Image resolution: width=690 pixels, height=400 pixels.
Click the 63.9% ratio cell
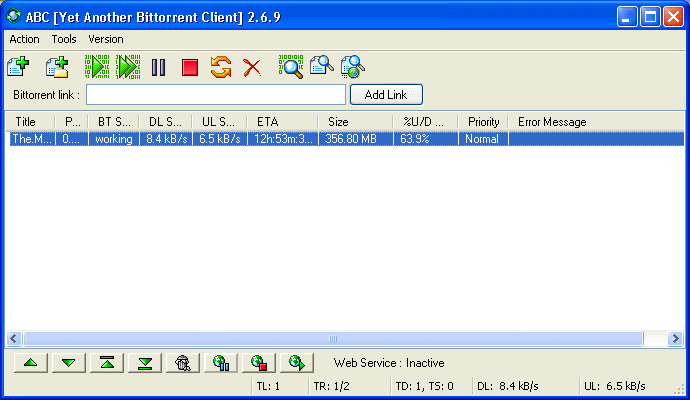pyautogui.click(x=425, y=139)
